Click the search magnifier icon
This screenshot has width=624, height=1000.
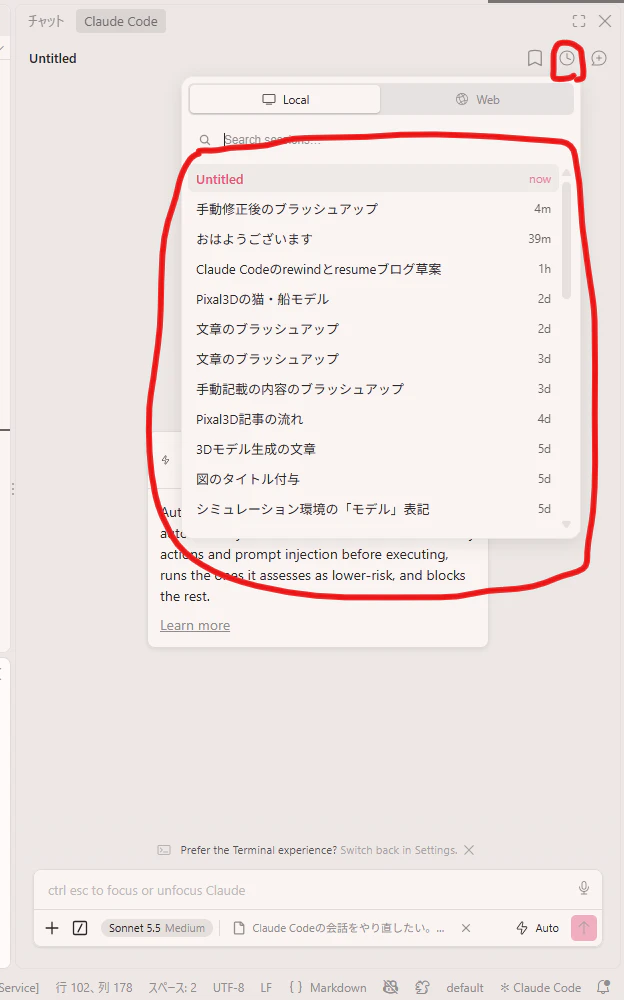(x=205, y=140)
